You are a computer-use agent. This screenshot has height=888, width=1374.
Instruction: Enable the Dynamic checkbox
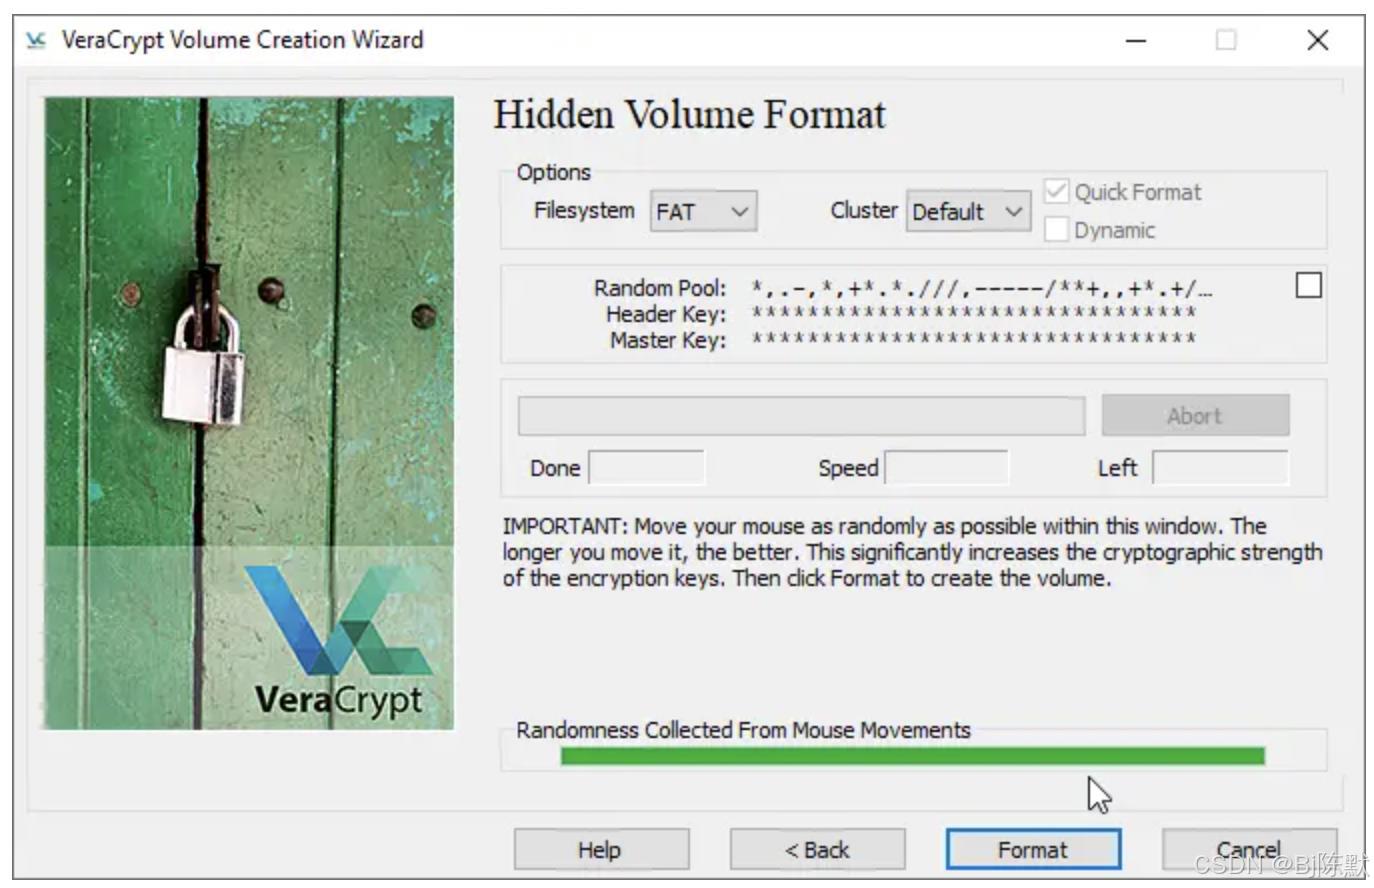click(x=1057, y=229)
